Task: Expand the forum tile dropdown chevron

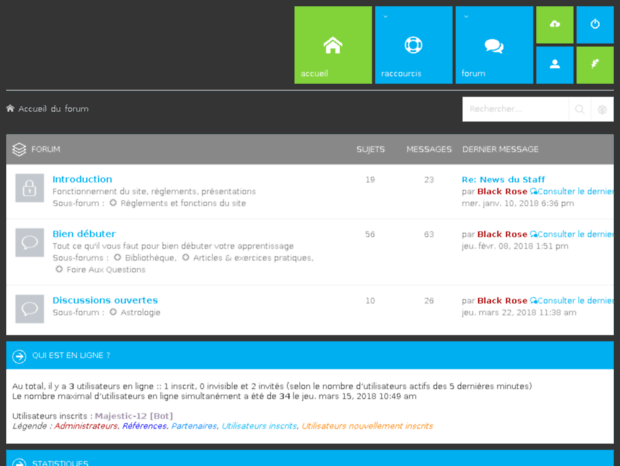Action: (465, 16)
